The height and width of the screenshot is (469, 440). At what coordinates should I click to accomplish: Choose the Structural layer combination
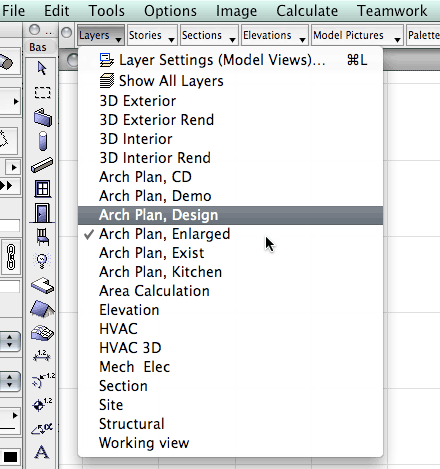230,424
